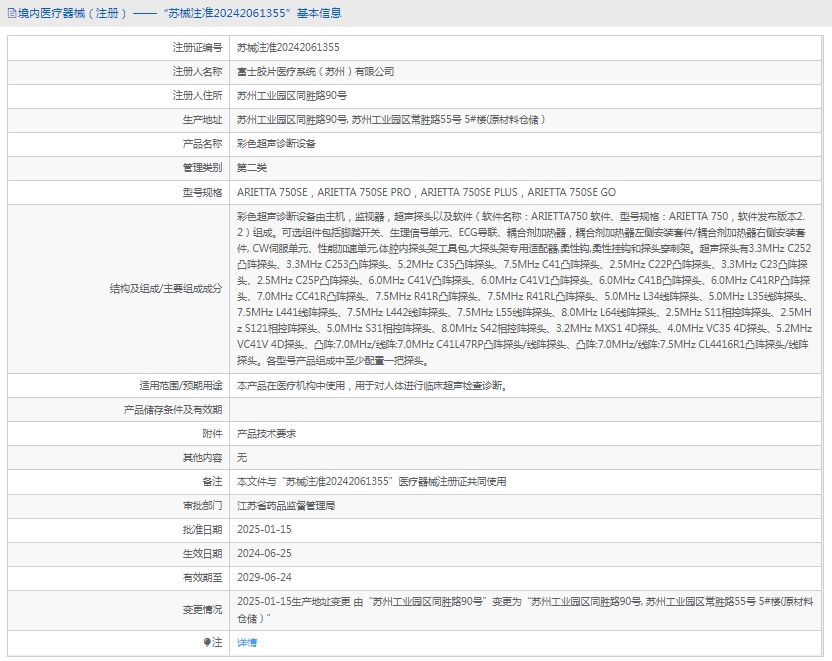Click management category value 第二类
The height and width of the screenshot is (661, 832).
252,168
